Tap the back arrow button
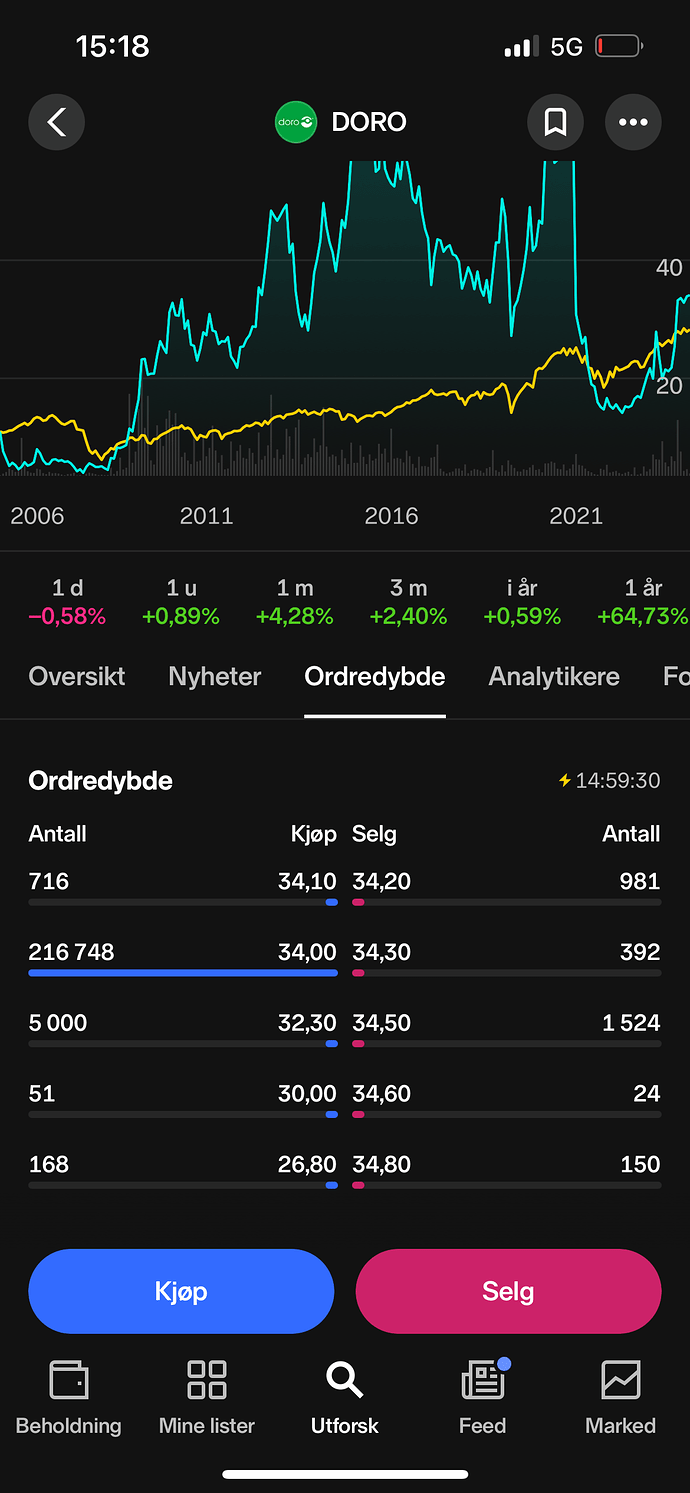 click(x=56, y=122)
